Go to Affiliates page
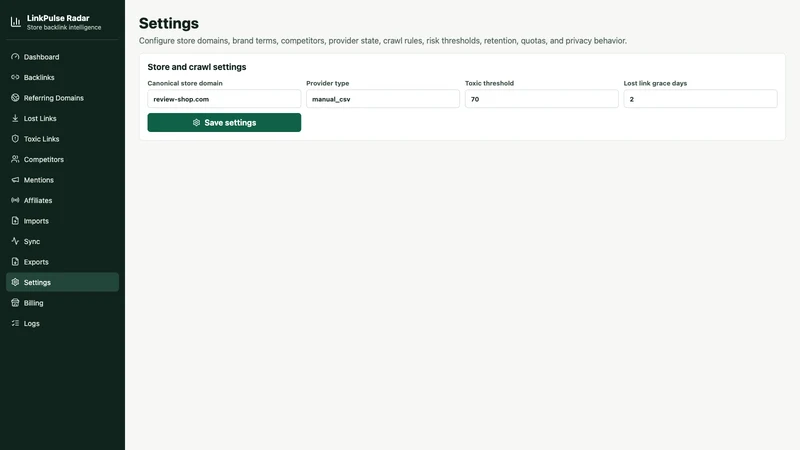Screen dimensions: 800x450 (x=62, y=200)
